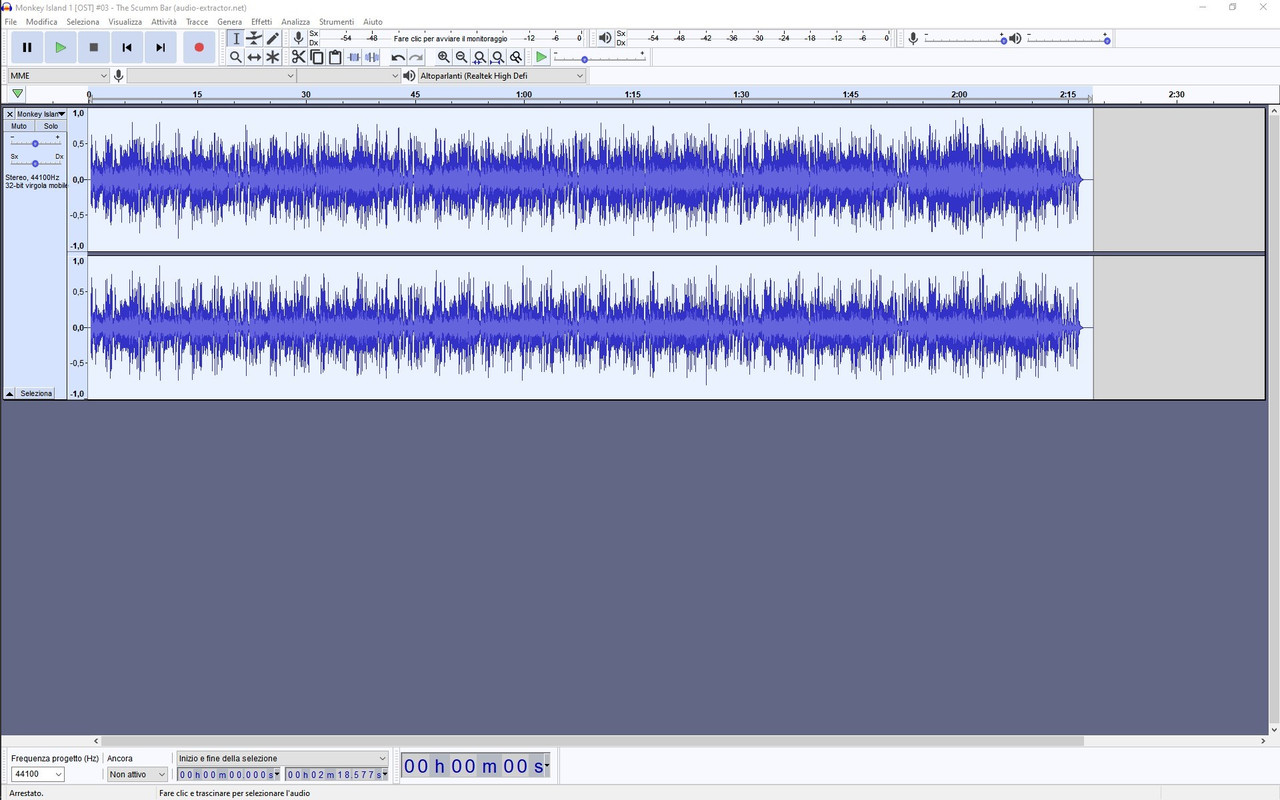Adjust the track Sx/Dx pan slider

(x=35, y=163)
